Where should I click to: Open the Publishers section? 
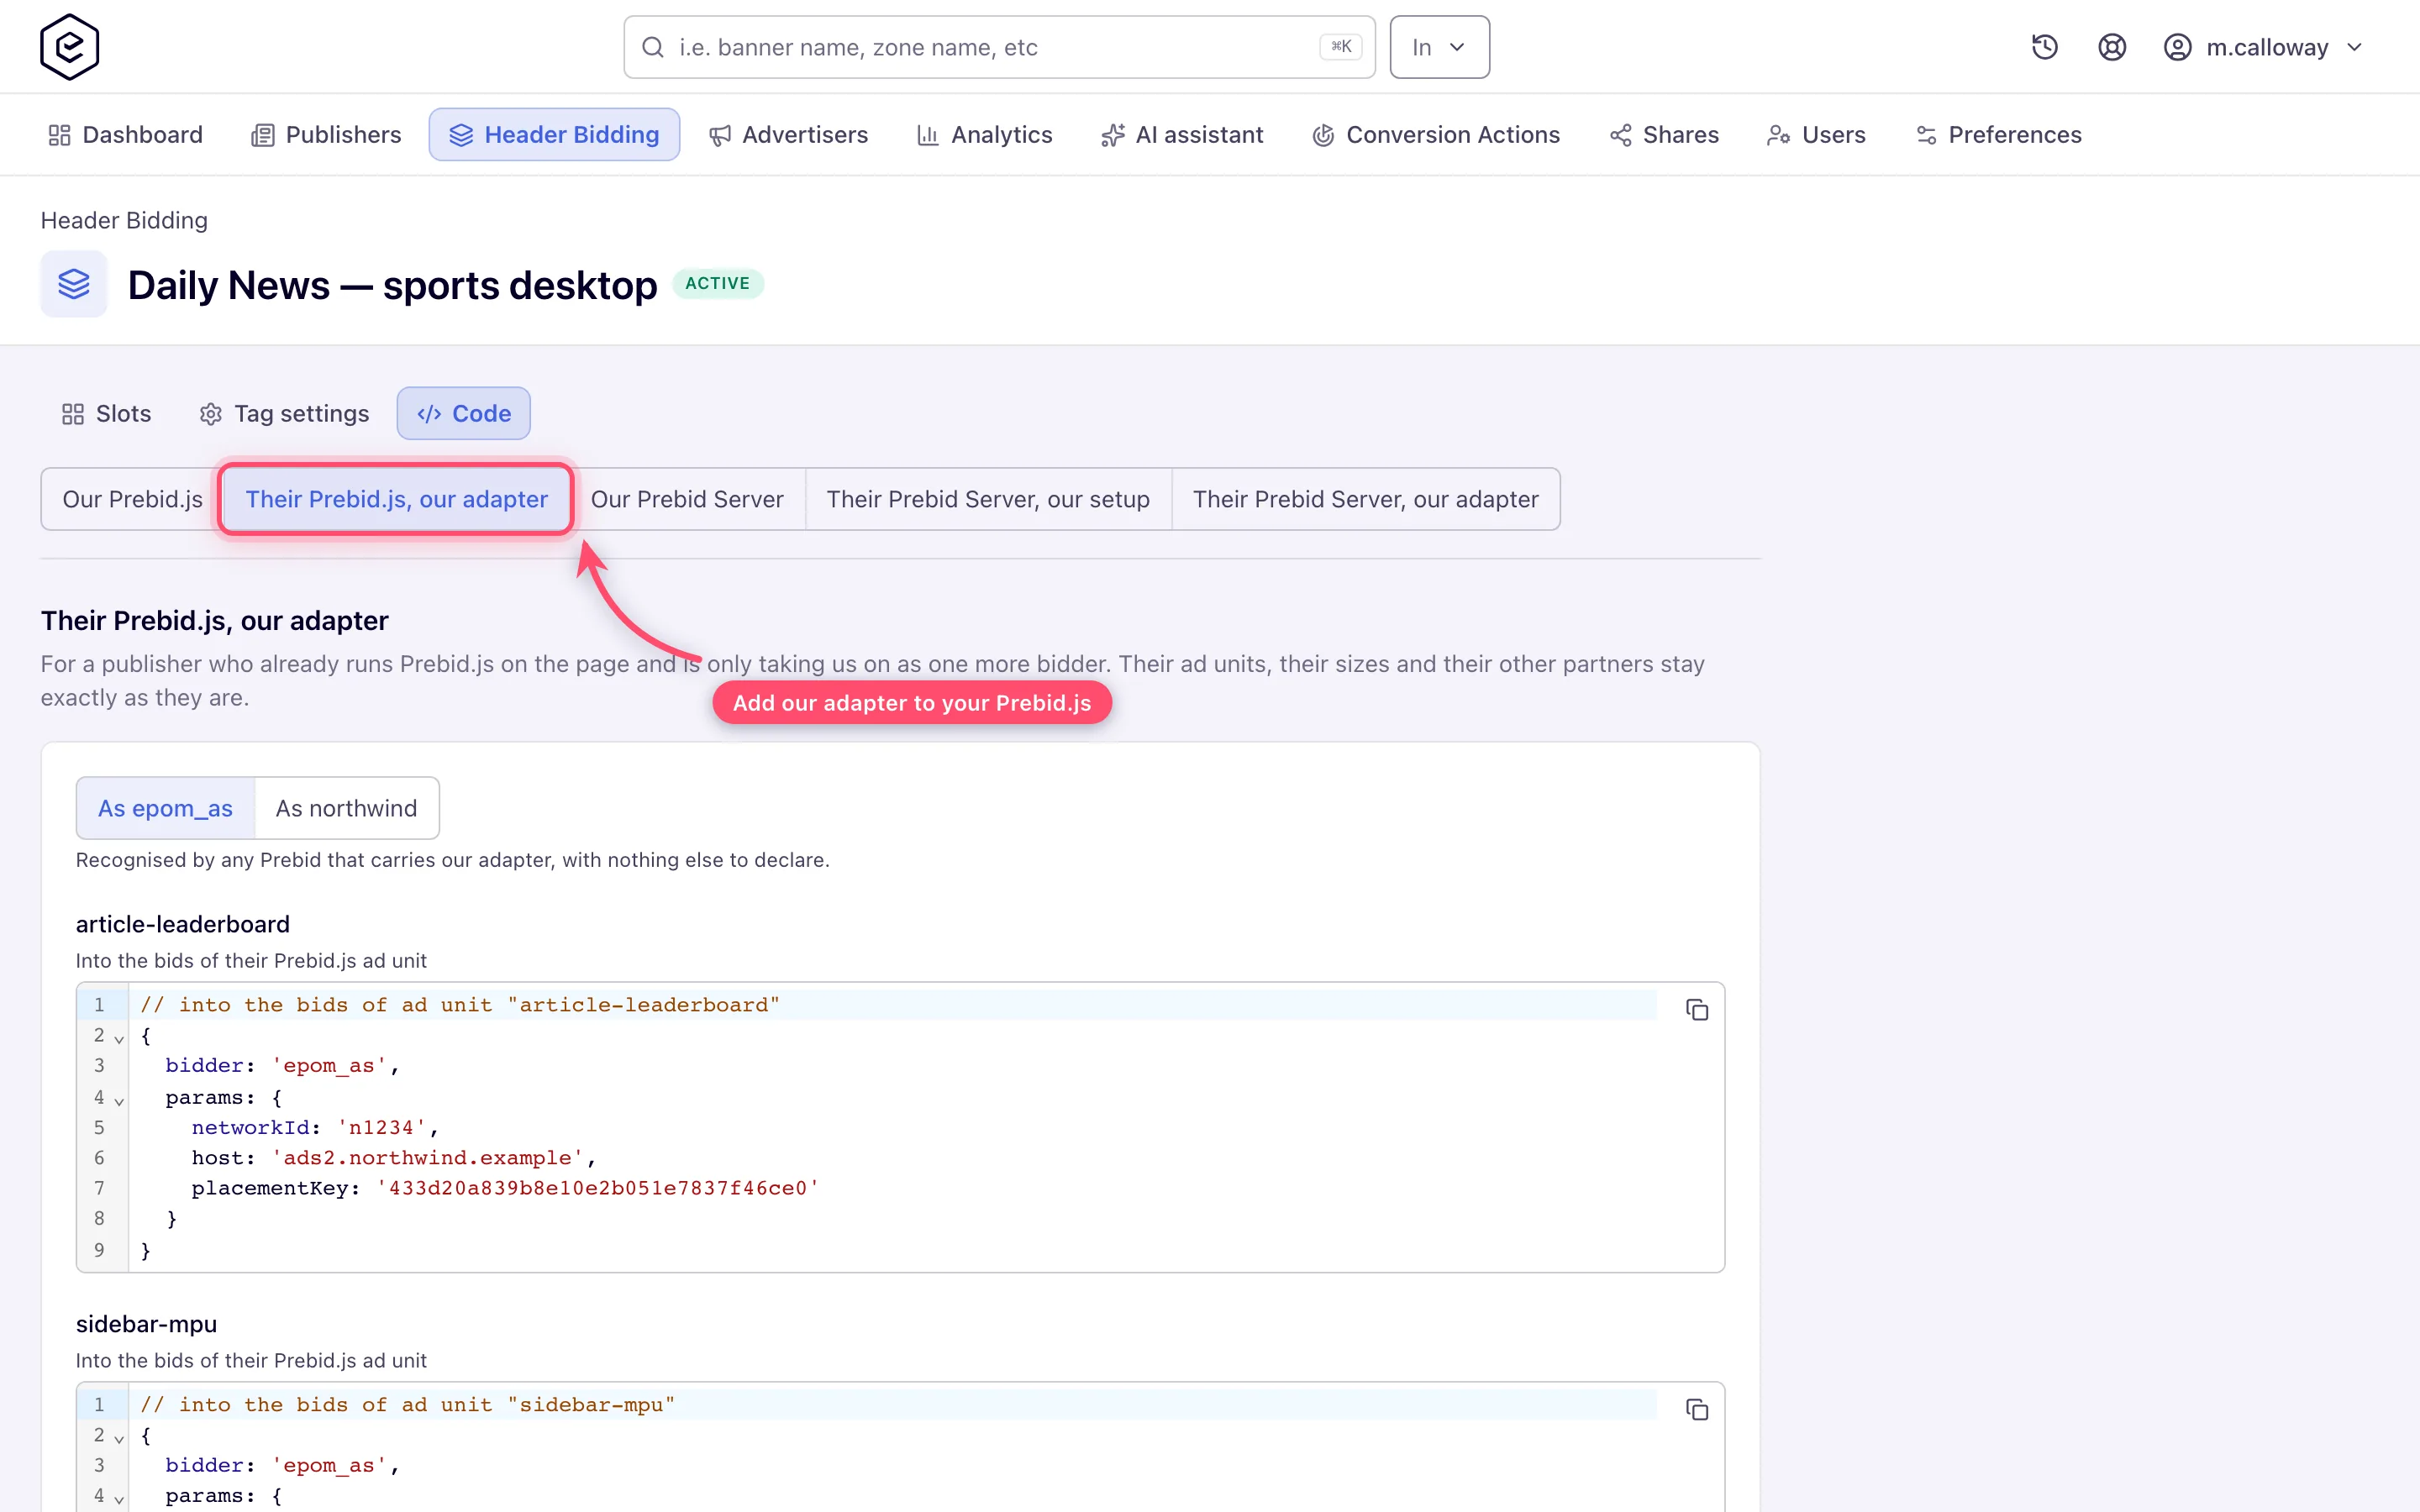[x=326, y=134]
